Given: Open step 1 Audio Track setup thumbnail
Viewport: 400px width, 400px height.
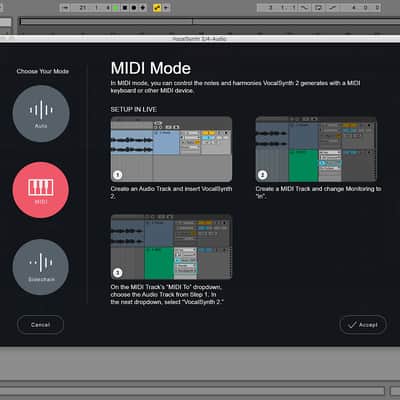Looking at the screenshot, I should (x=171, y=149).
